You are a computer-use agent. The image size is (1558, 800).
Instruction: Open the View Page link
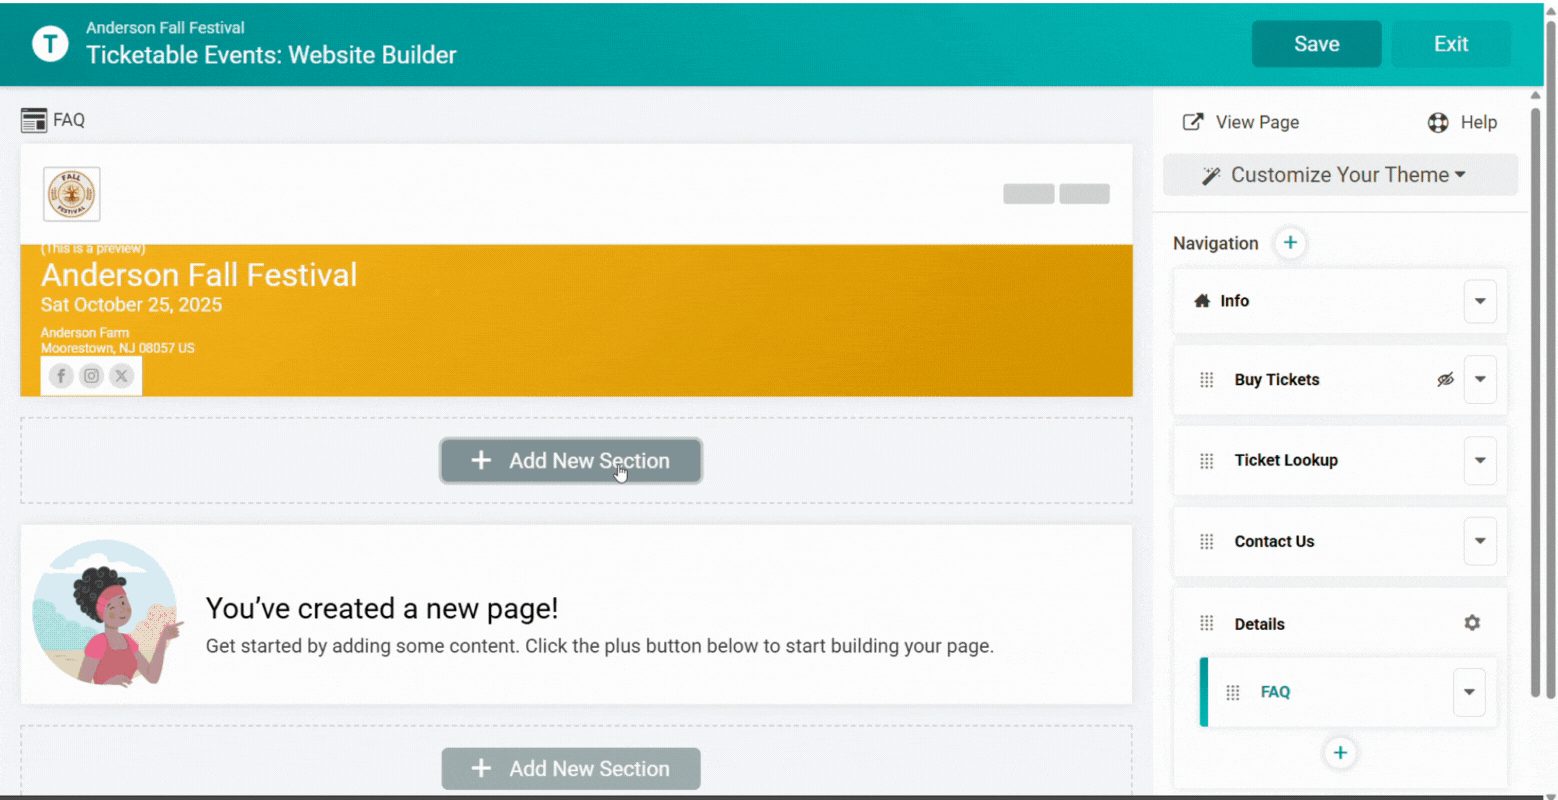click(x=1241, y=122)
